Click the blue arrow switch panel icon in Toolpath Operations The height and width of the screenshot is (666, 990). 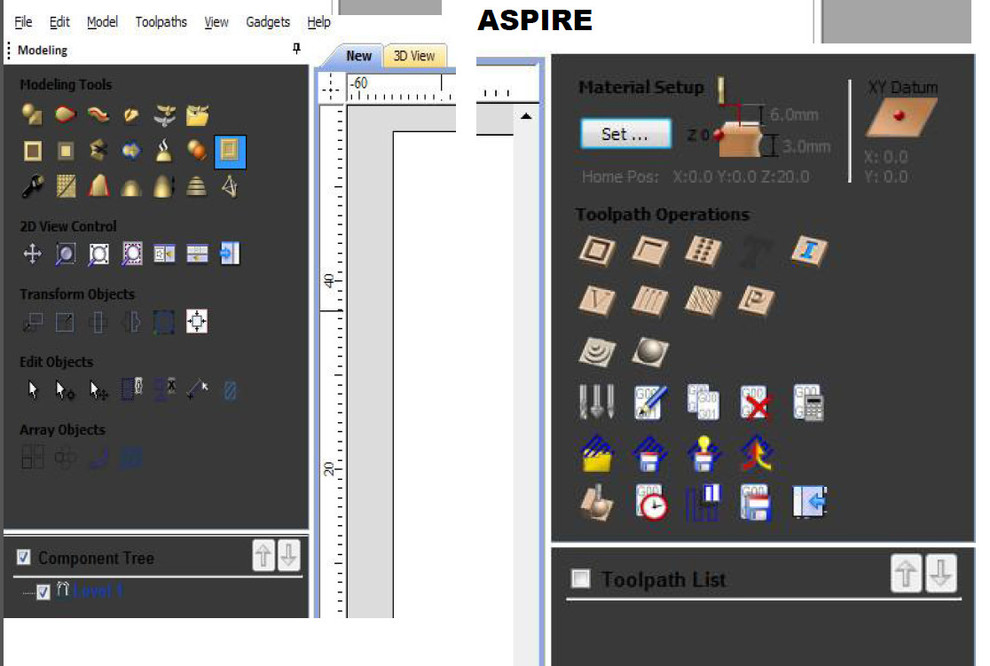[809, 502]
